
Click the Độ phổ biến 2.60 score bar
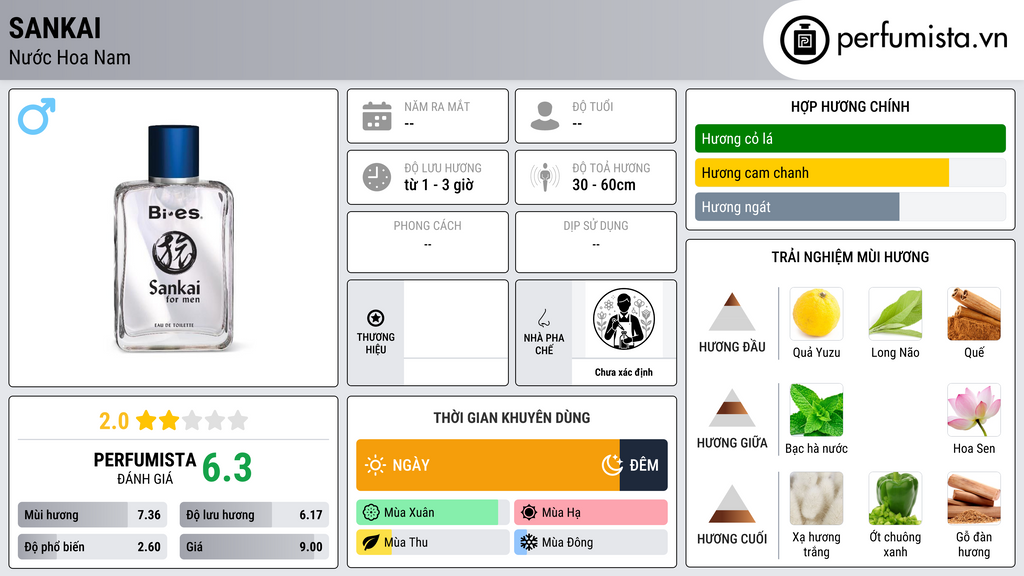click(92, 547)
